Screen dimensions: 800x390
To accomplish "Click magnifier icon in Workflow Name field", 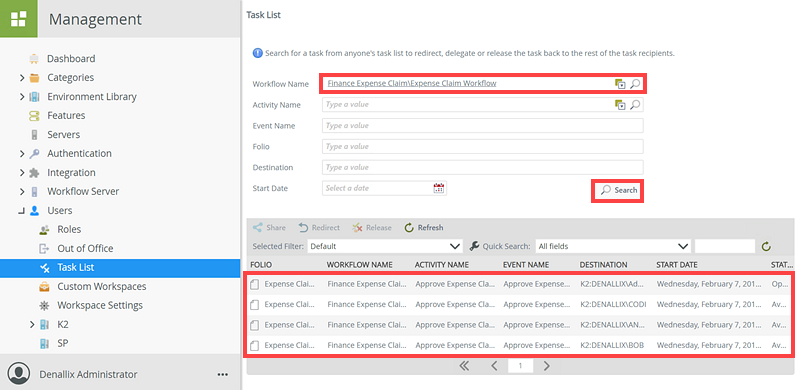I will (635, 84).
